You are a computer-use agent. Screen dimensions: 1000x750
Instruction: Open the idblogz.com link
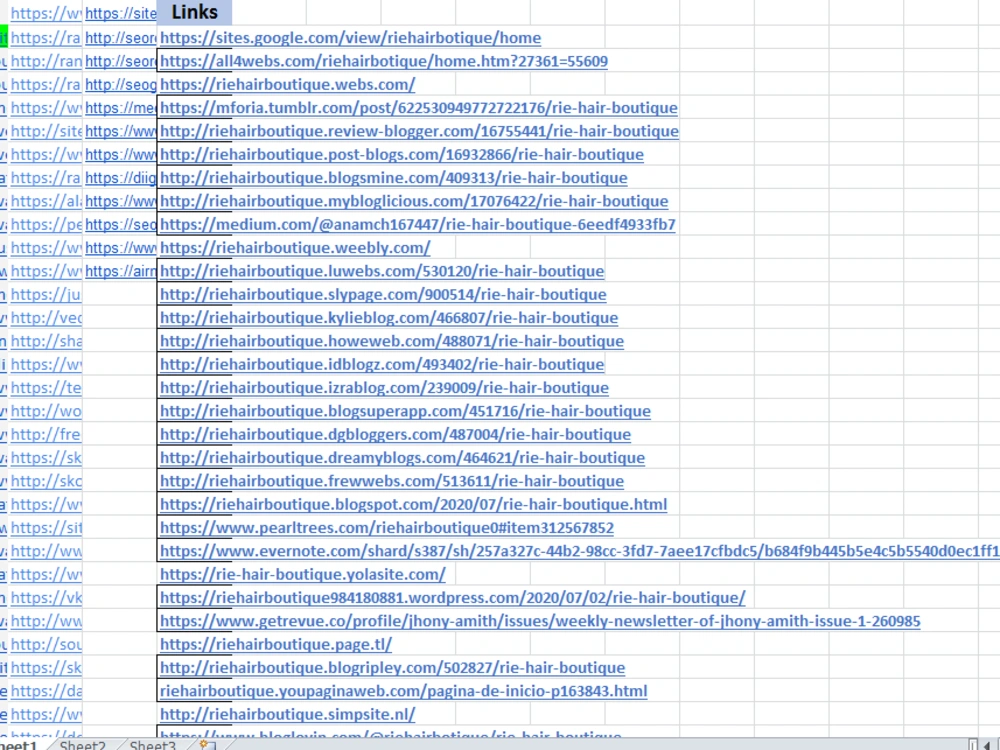click(381, 364)
